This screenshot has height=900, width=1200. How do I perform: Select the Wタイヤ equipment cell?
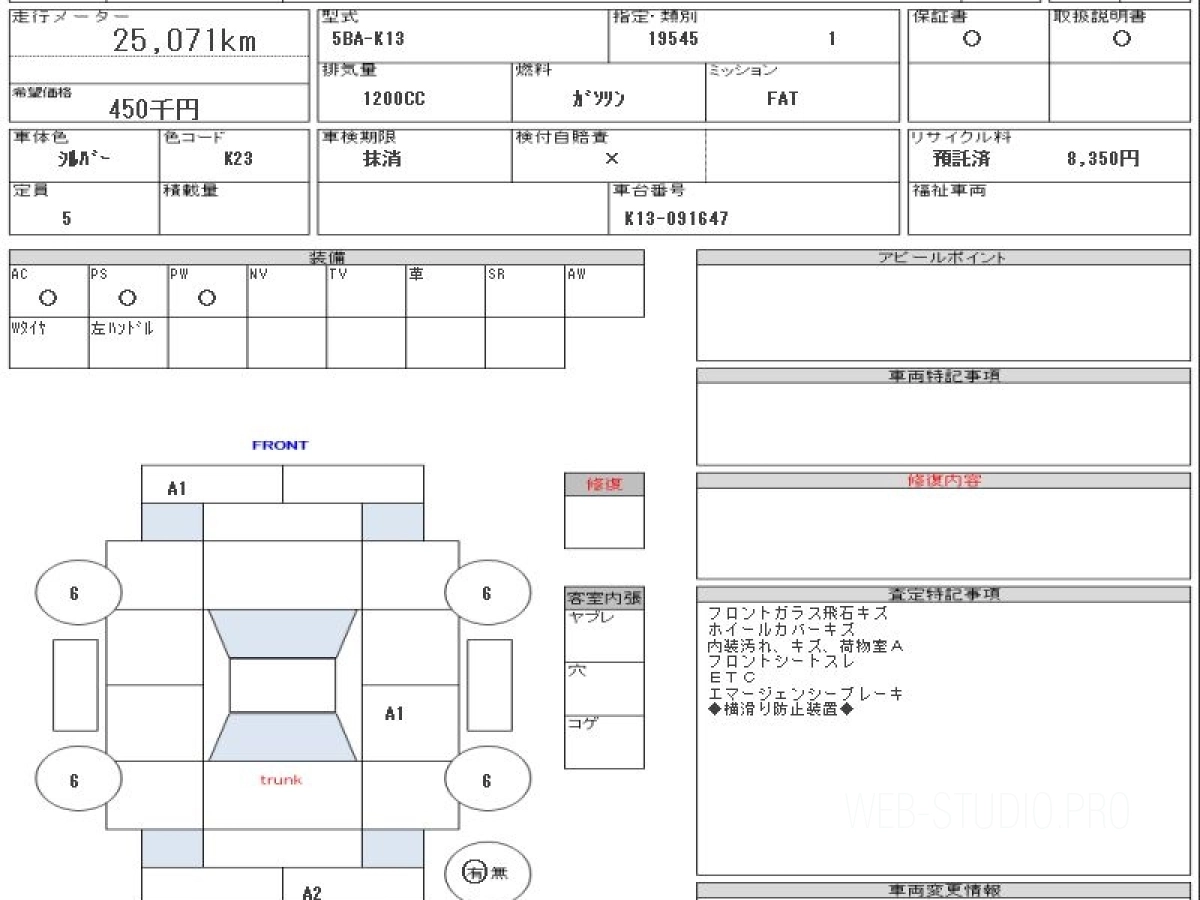(x=49, y=343)
